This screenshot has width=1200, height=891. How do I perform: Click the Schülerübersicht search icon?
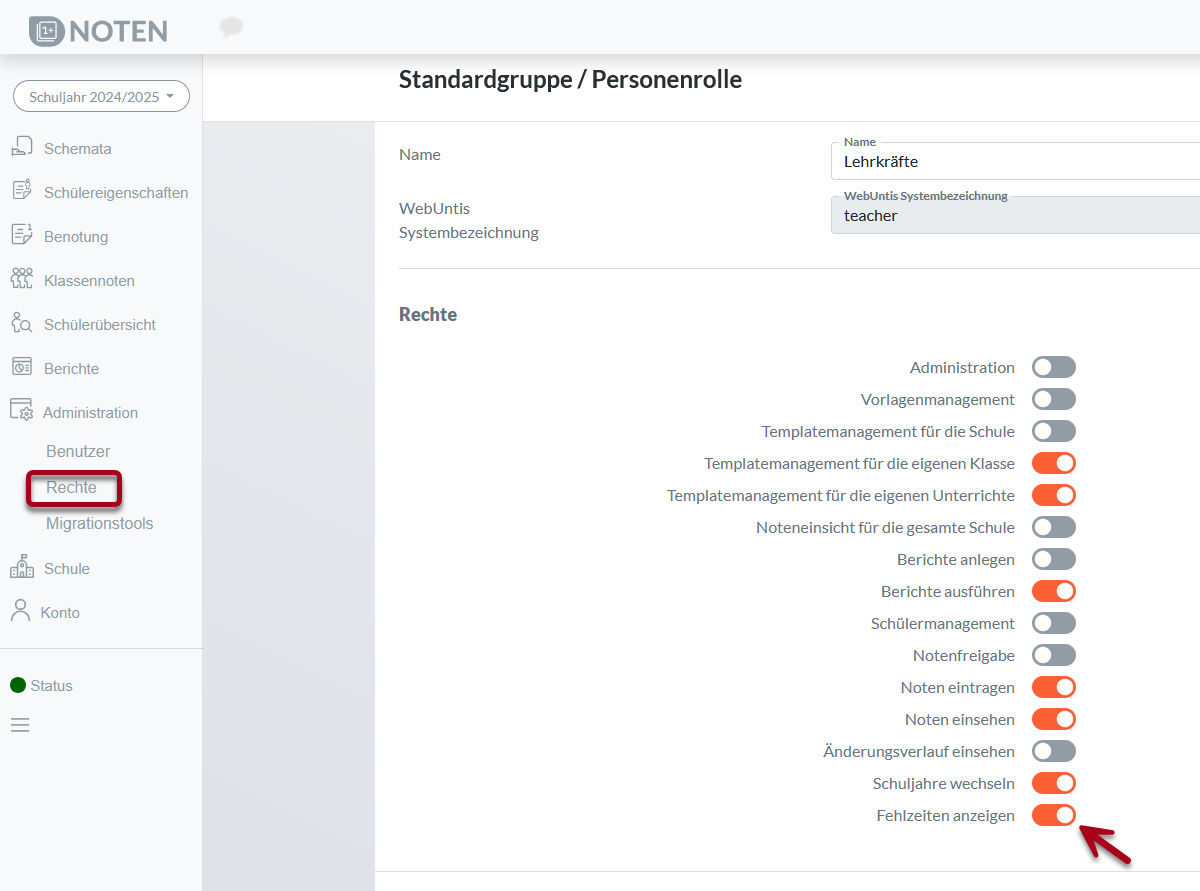click(x=22, y=323)
